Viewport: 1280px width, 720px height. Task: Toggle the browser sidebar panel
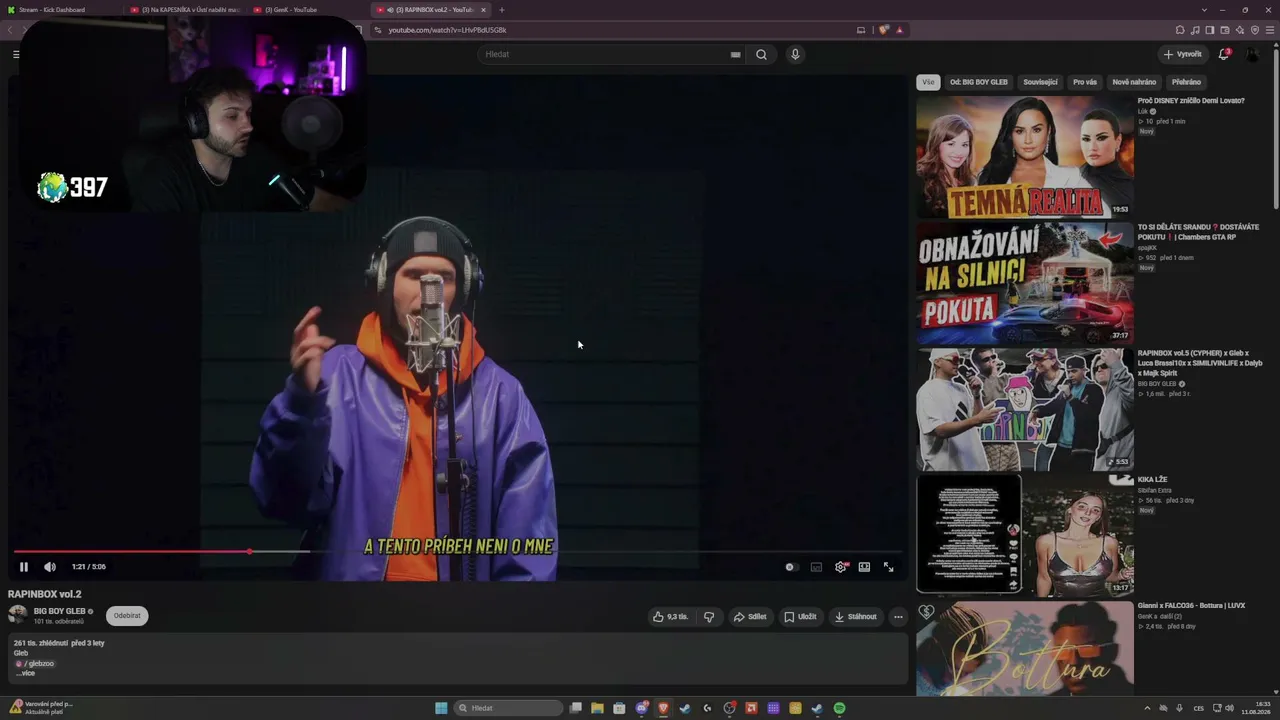click(x=1210, y=30)
